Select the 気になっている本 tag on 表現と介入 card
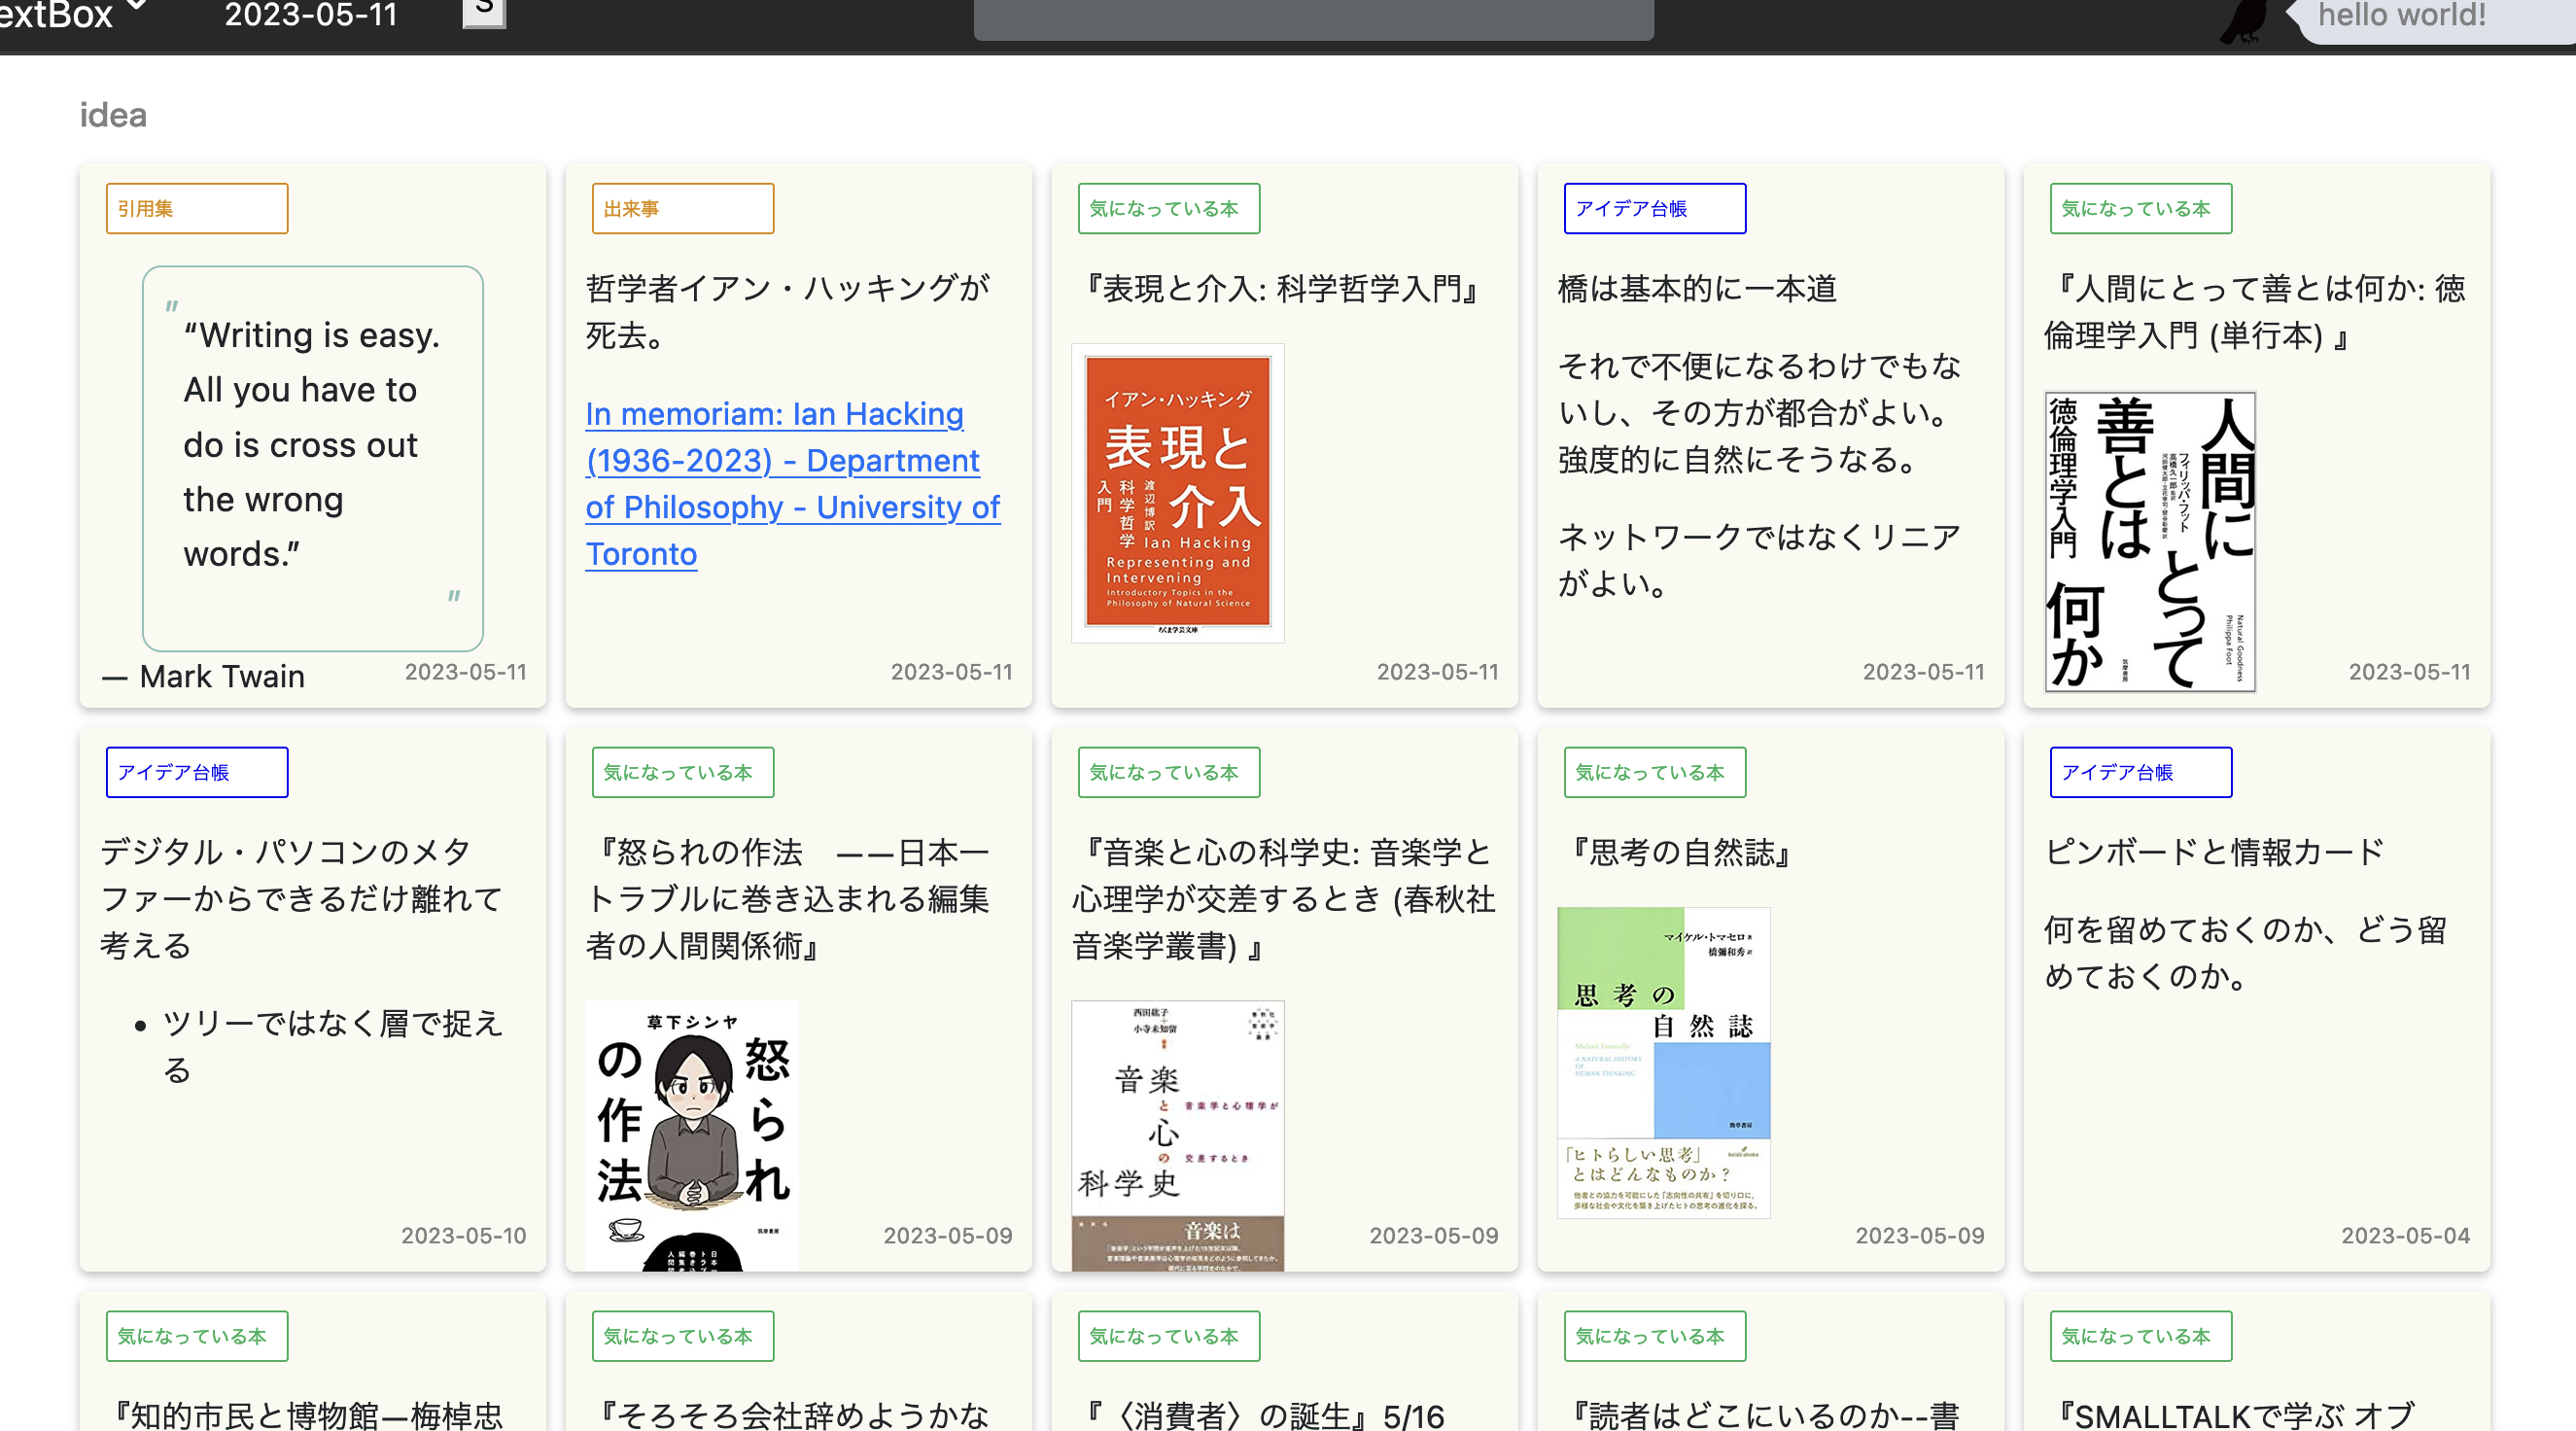 pyautogui.click(x=1168, y=207)
